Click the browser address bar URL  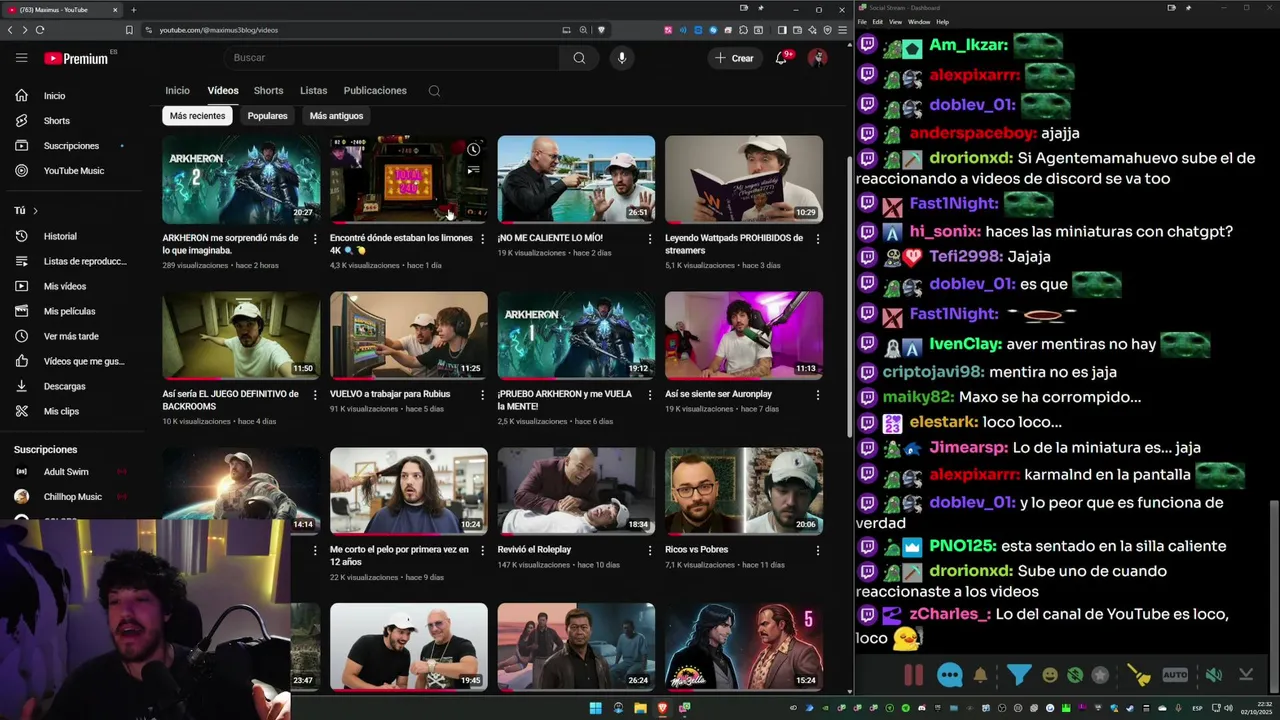[x=219, y=30]
